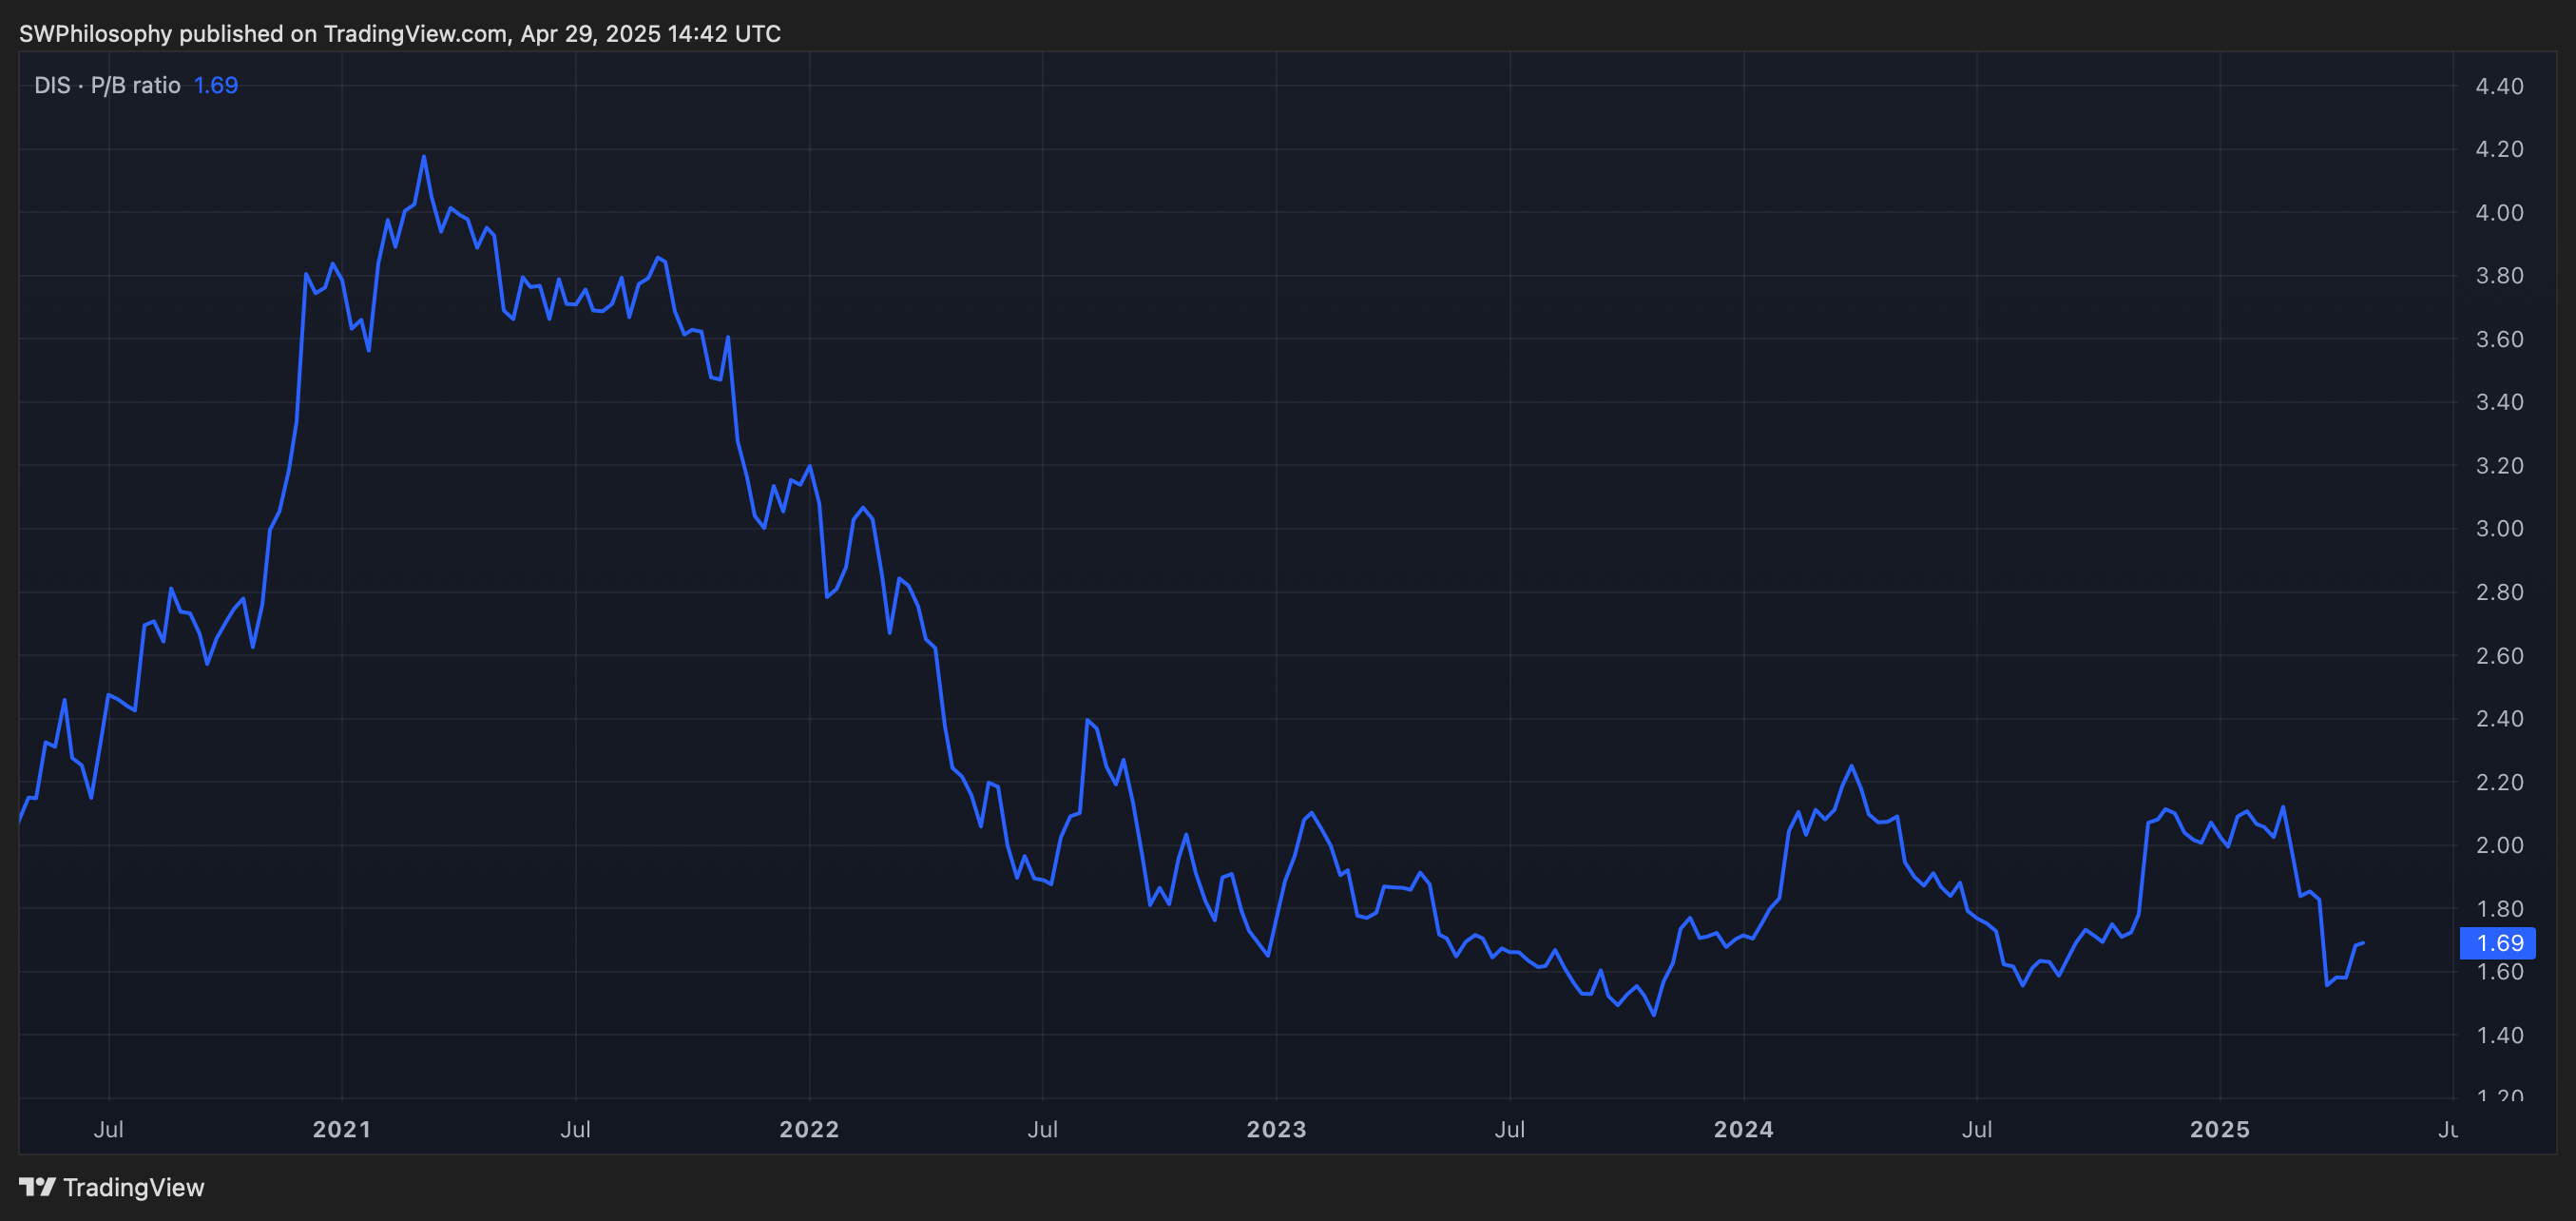Click the 3.00 label on the price scale
2576x1221 pixels.
pyautogui.click(x=2499, y=529)
